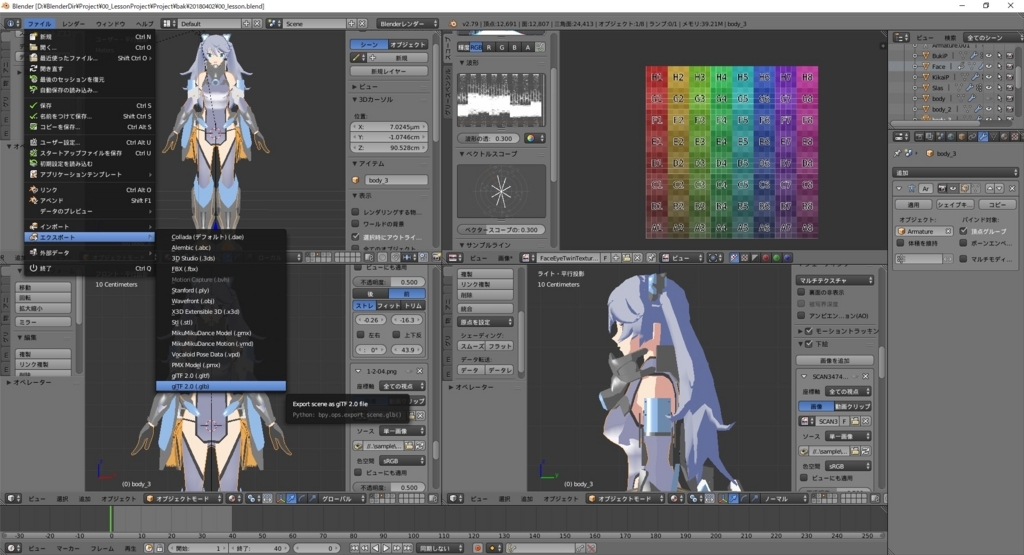The height and width of the screenshot is (555, 1024).
Task: Open the インポート submenu
Action: [x=90, y=227]
